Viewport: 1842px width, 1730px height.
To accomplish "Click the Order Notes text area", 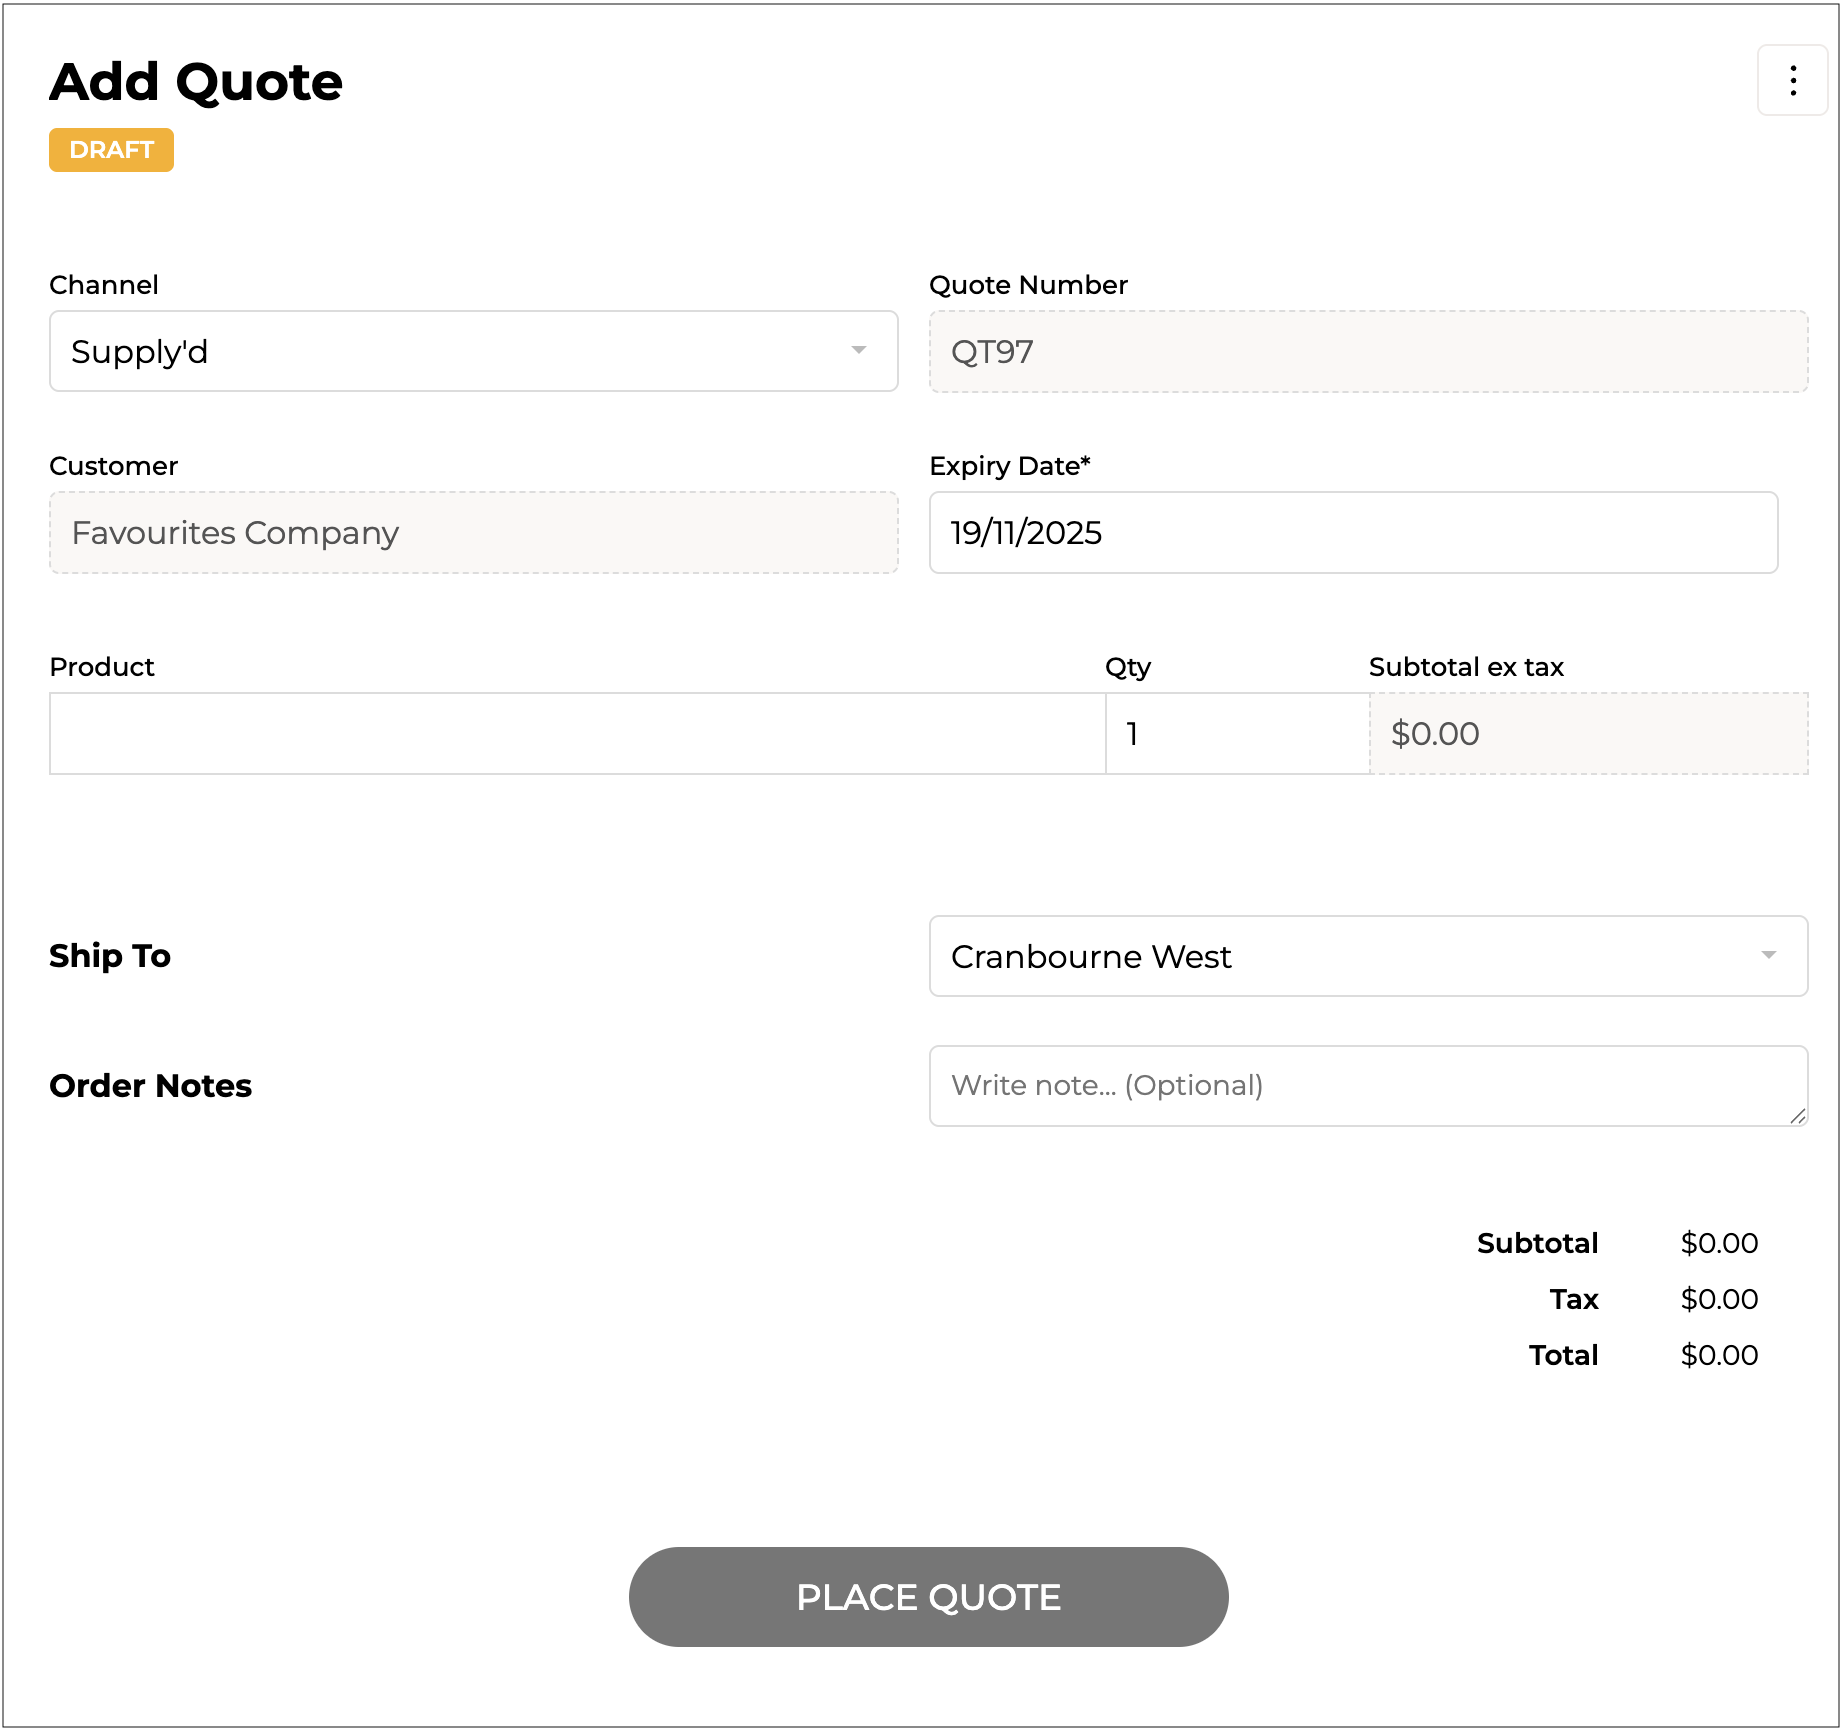I will point(1366,1086).
